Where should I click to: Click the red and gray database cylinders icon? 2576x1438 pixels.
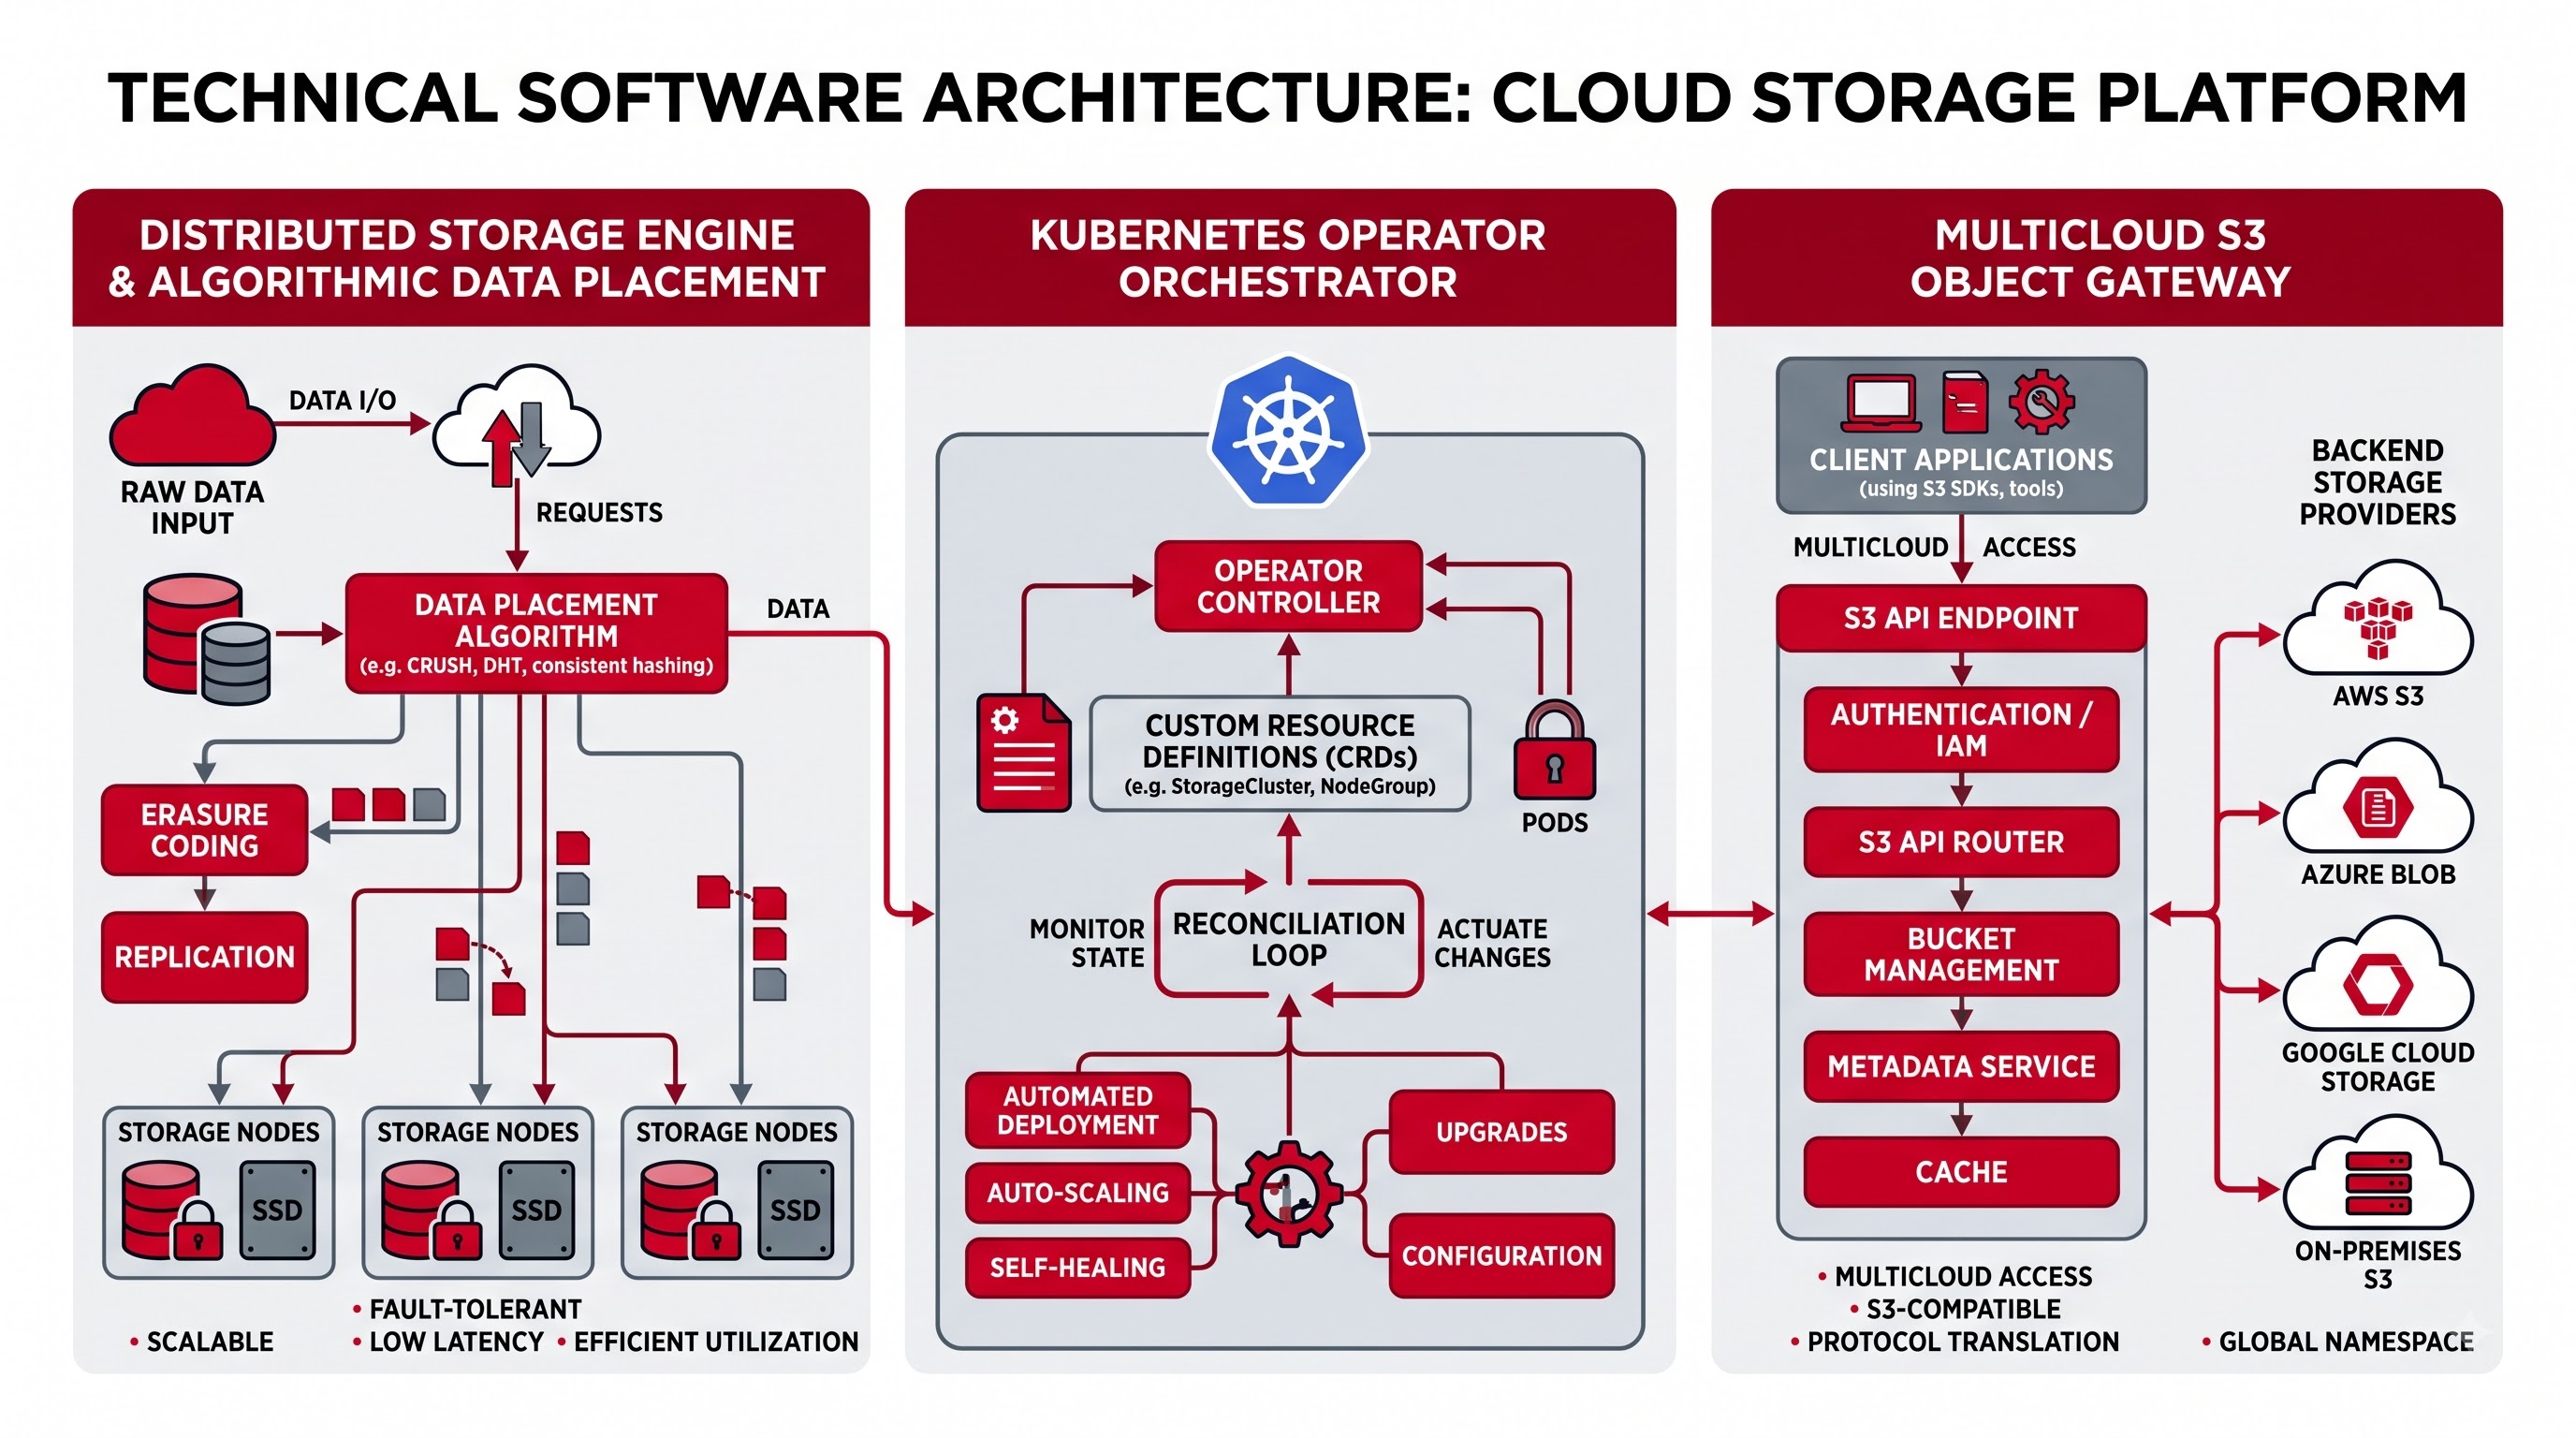[x=207, y=639]
